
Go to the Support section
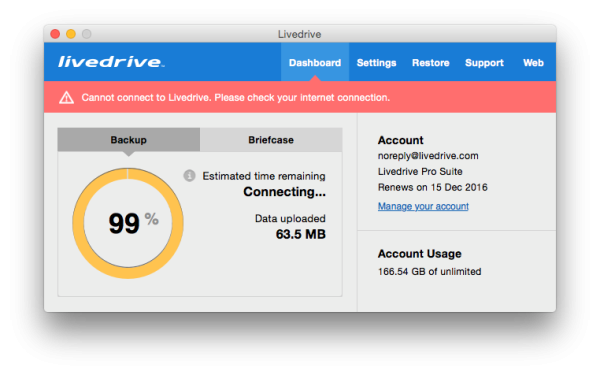point(484,63)
